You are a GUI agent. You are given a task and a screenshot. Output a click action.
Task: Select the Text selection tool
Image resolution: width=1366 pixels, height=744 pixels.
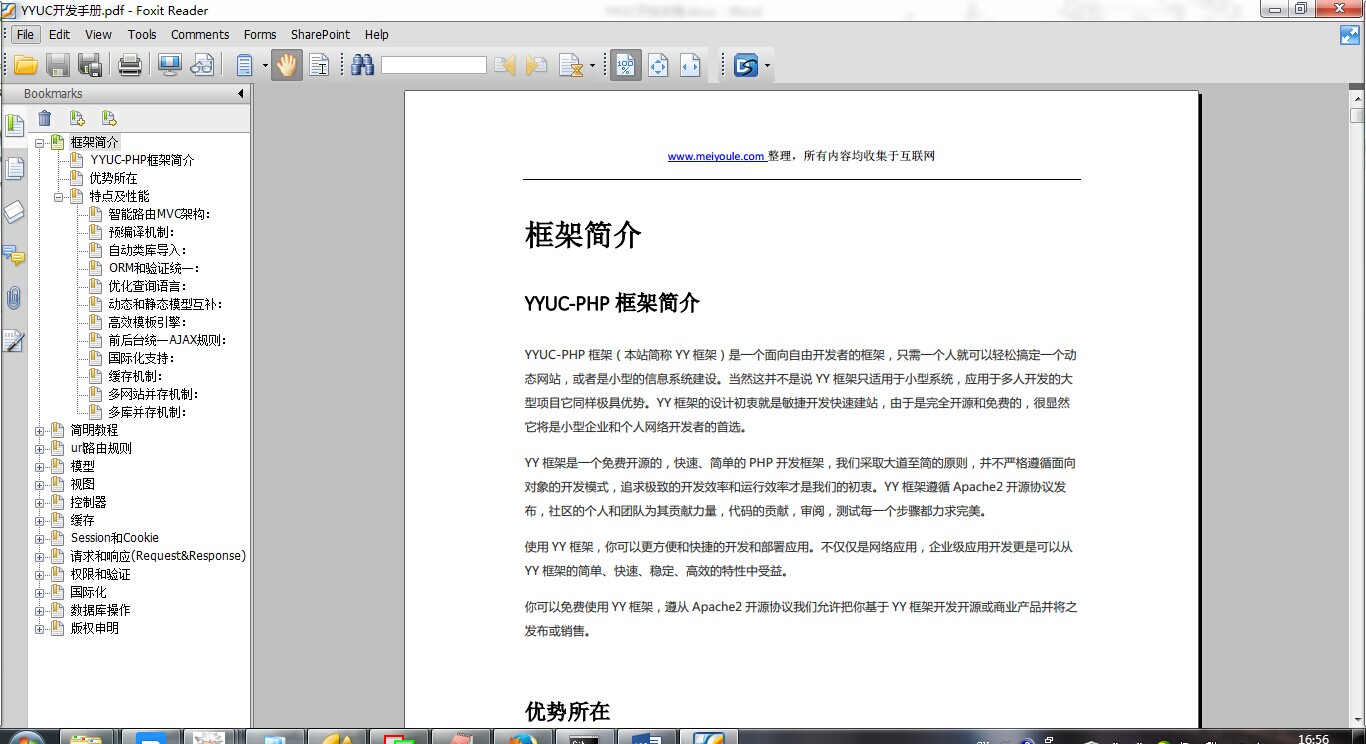pos(319,66)
